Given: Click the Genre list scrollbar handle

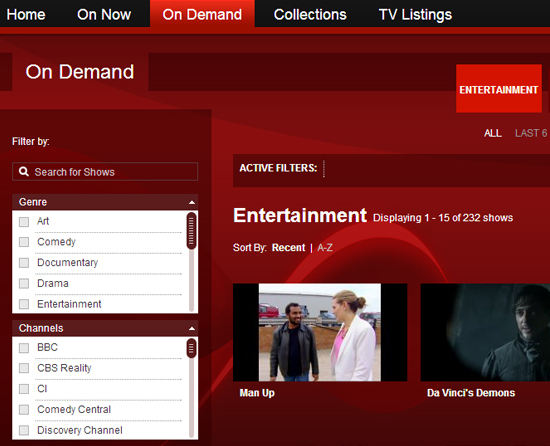Looking at the screenshot, I should (x=191, y=231).
